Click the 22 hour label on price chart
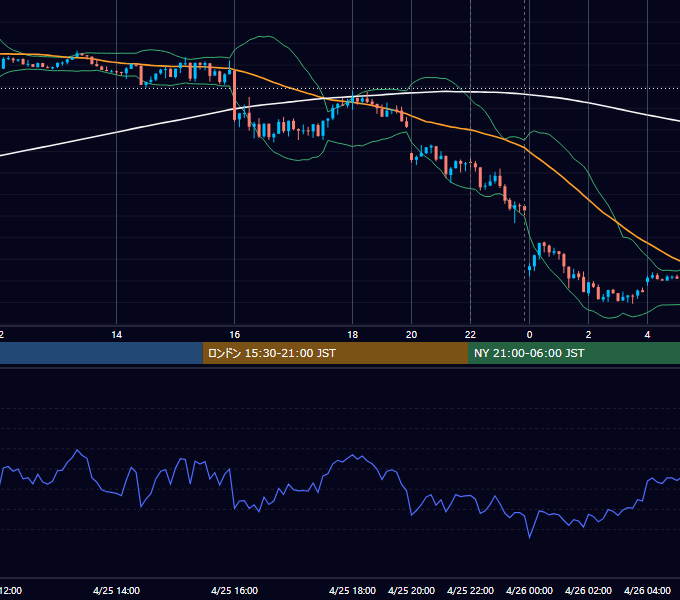Screen dimensions: 680x600 (x=471, y=335)
